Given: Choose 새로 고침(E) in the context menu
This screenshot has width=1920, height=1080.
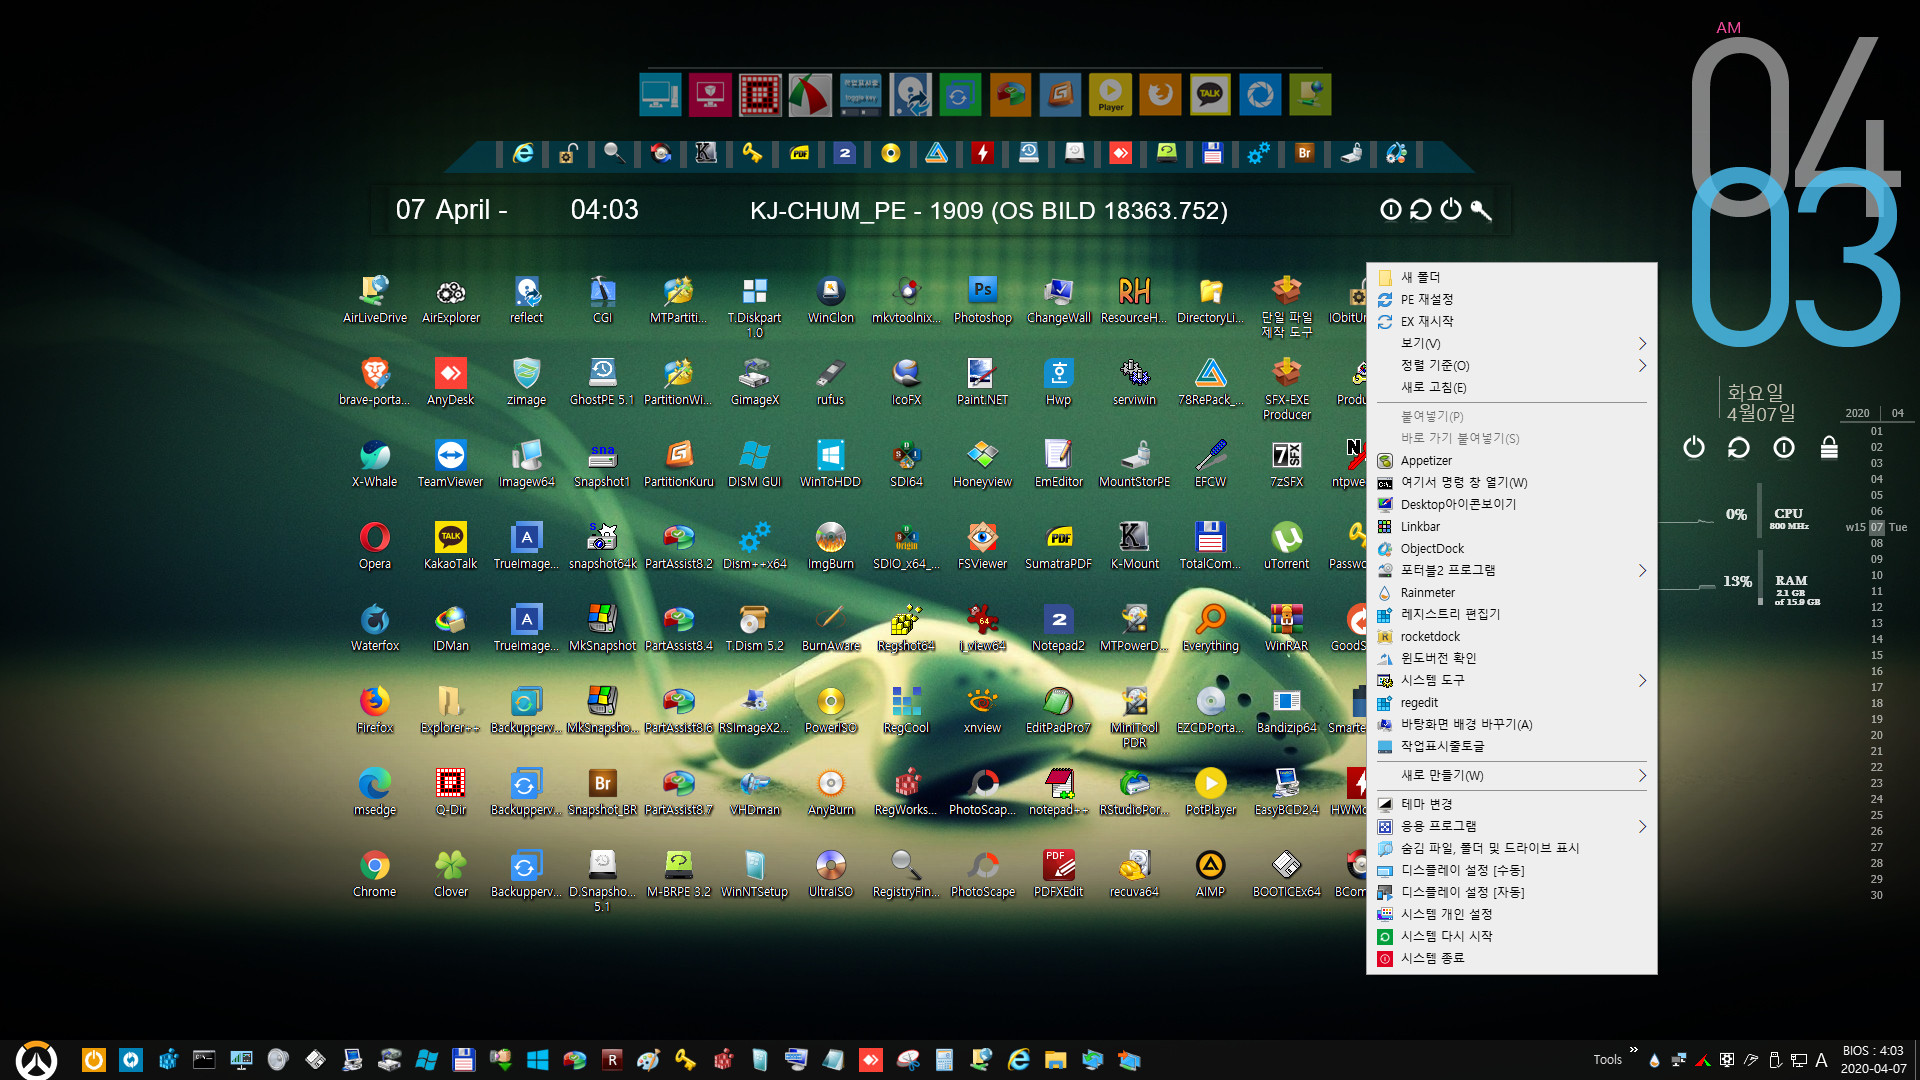Looking at the screenshot, I should [1511, 387].
